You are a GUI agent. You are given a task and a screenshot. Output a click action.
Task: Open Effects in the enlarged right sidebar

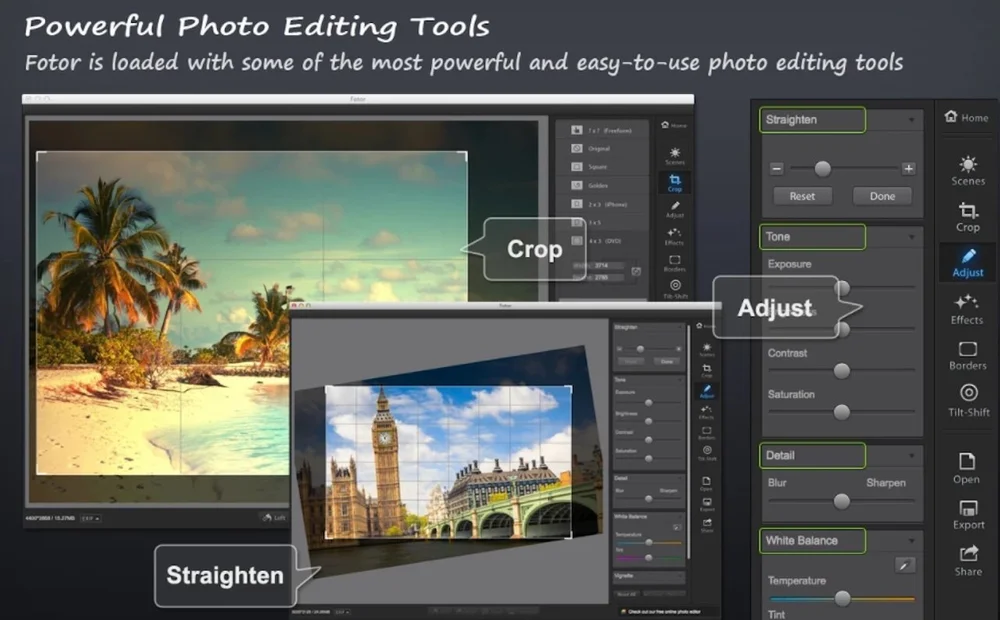967,309
